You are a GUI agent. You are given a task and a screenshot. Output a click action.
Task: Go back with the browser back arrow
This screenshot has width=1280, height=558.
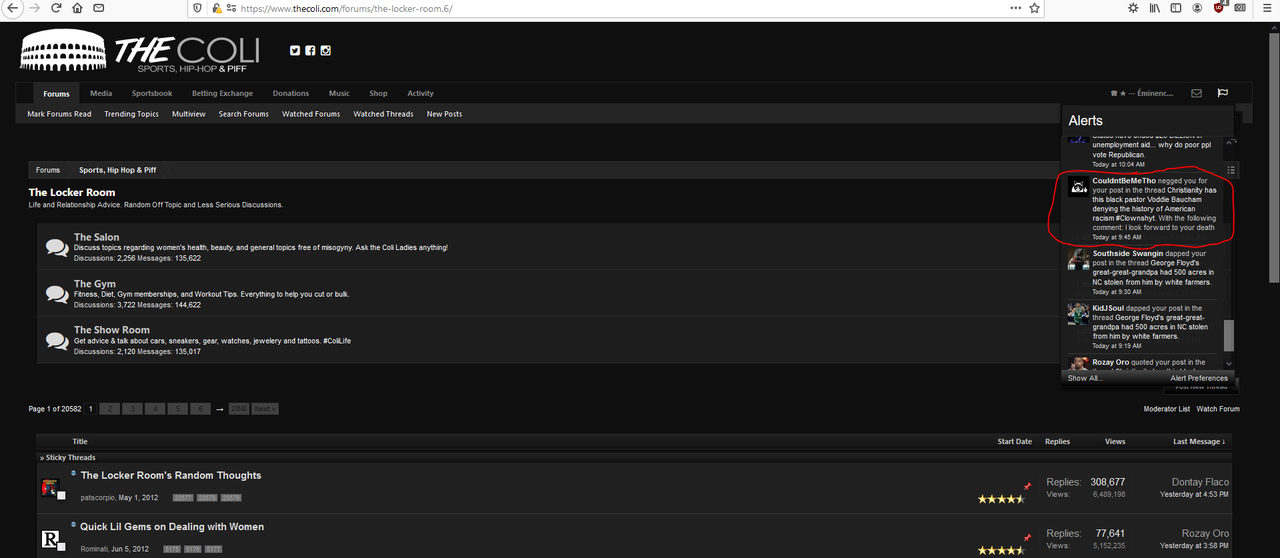(11, 7)
